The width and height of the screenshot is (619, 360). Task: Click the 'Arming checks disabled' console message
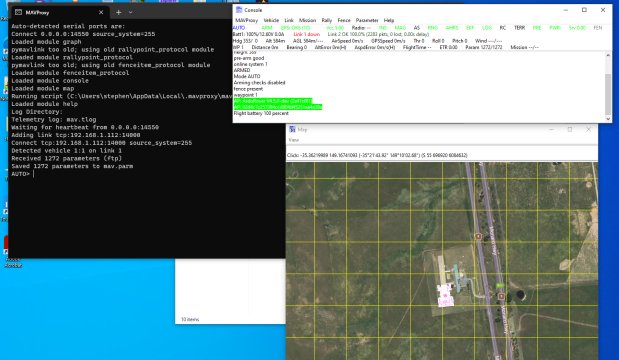(259, 82)
